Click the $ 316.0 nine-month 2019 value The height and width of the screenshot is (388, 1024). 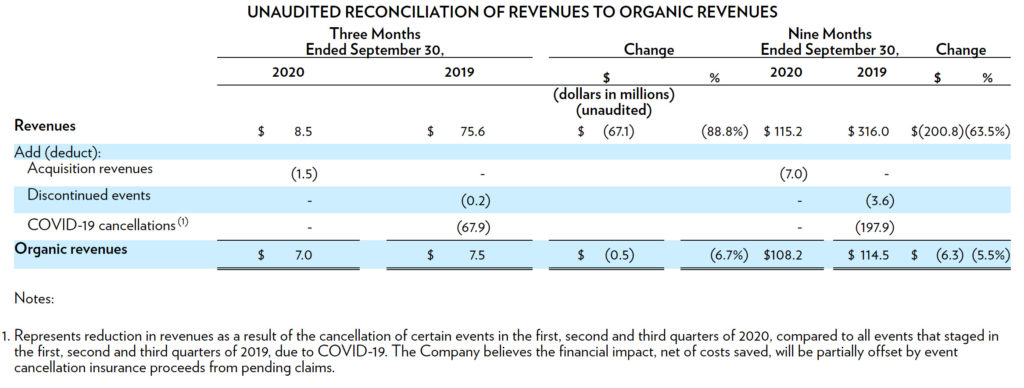(x=869, y=131)
